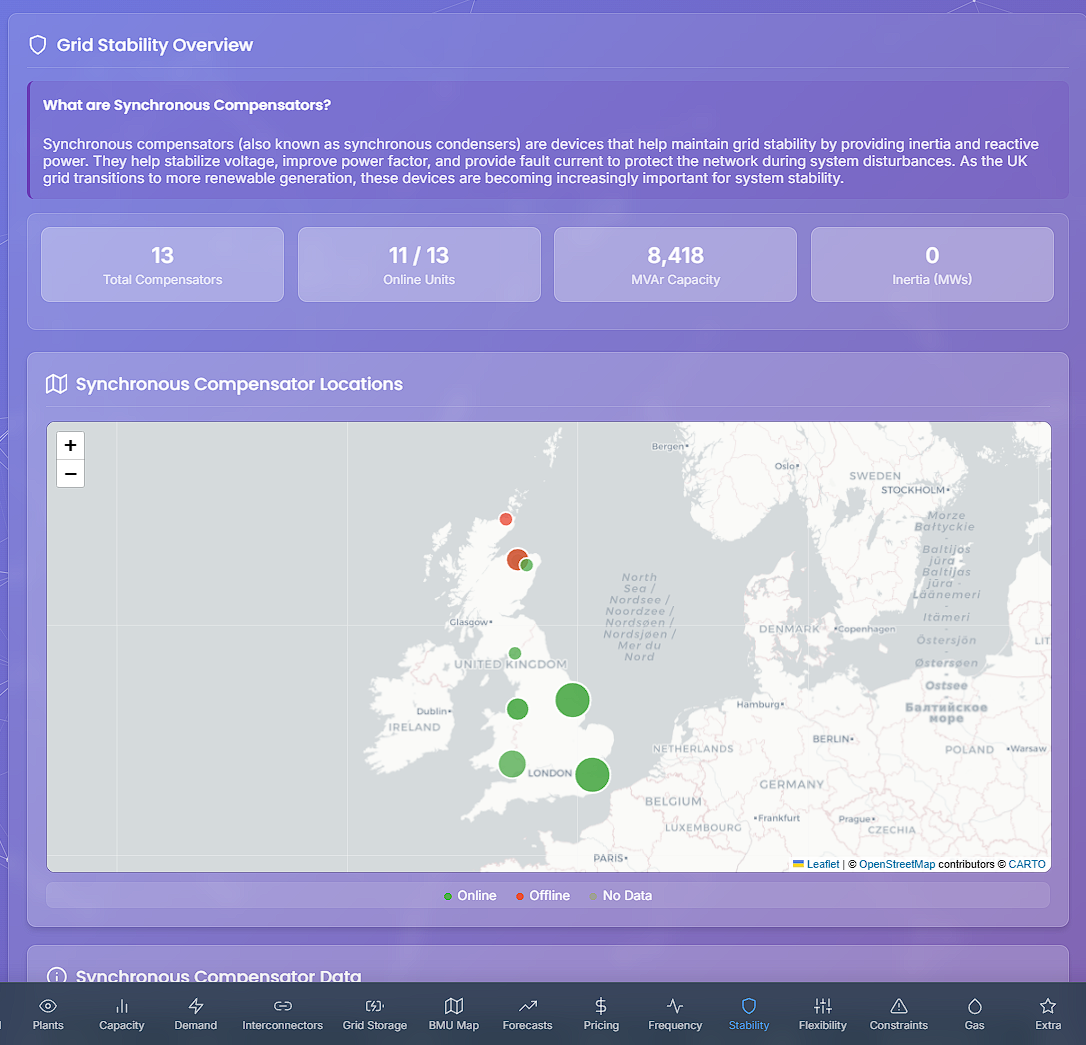Go to Capacity bar chart icon
Viewport: 1086px width, 1045px height.
(121, 1006)
